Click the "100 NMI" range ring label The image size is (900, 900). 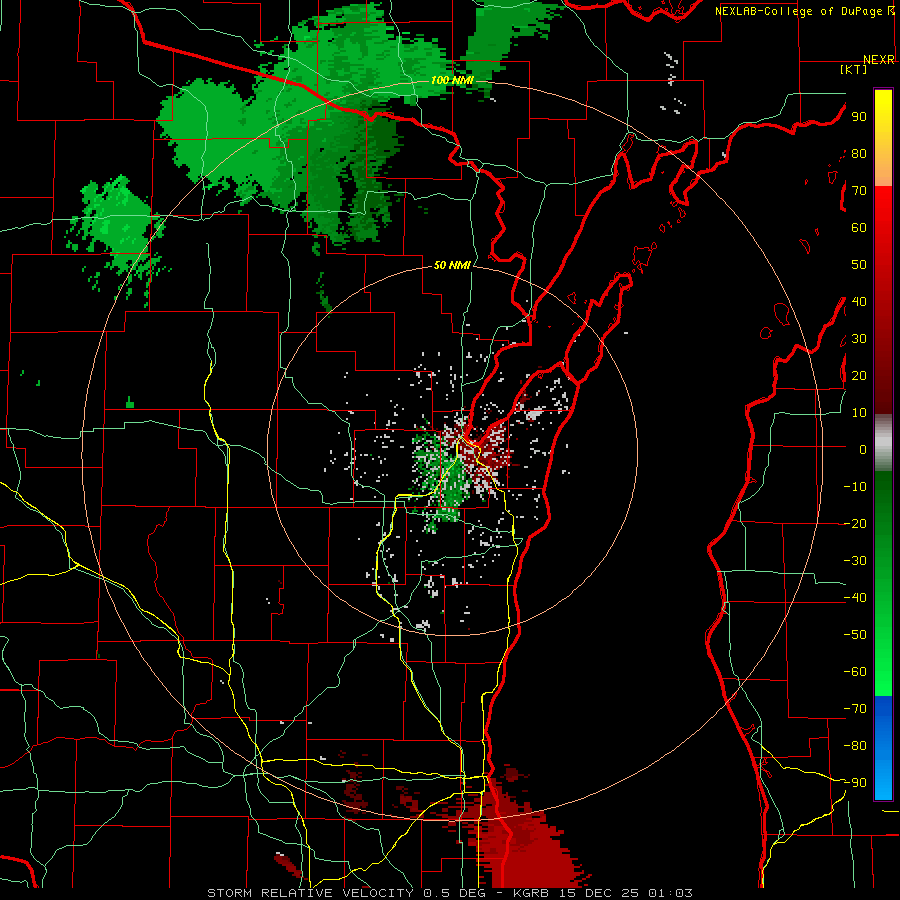pyautogui.click(x=452, y=80)
